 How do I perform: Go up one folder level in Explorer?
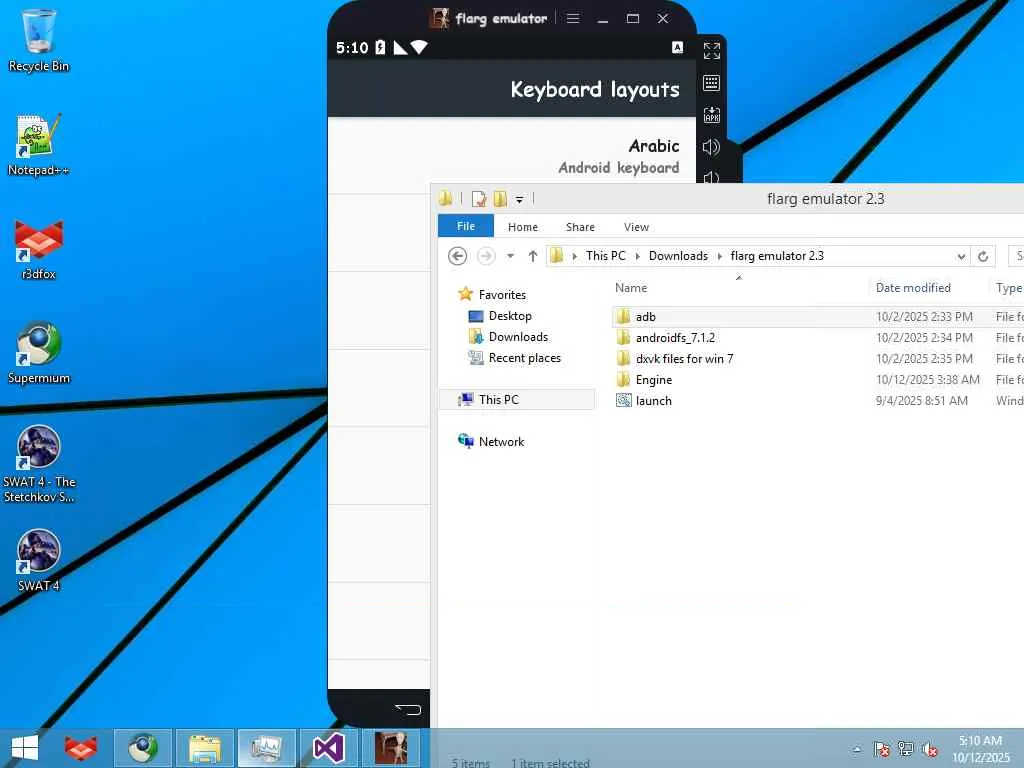[x=533, y=256]
